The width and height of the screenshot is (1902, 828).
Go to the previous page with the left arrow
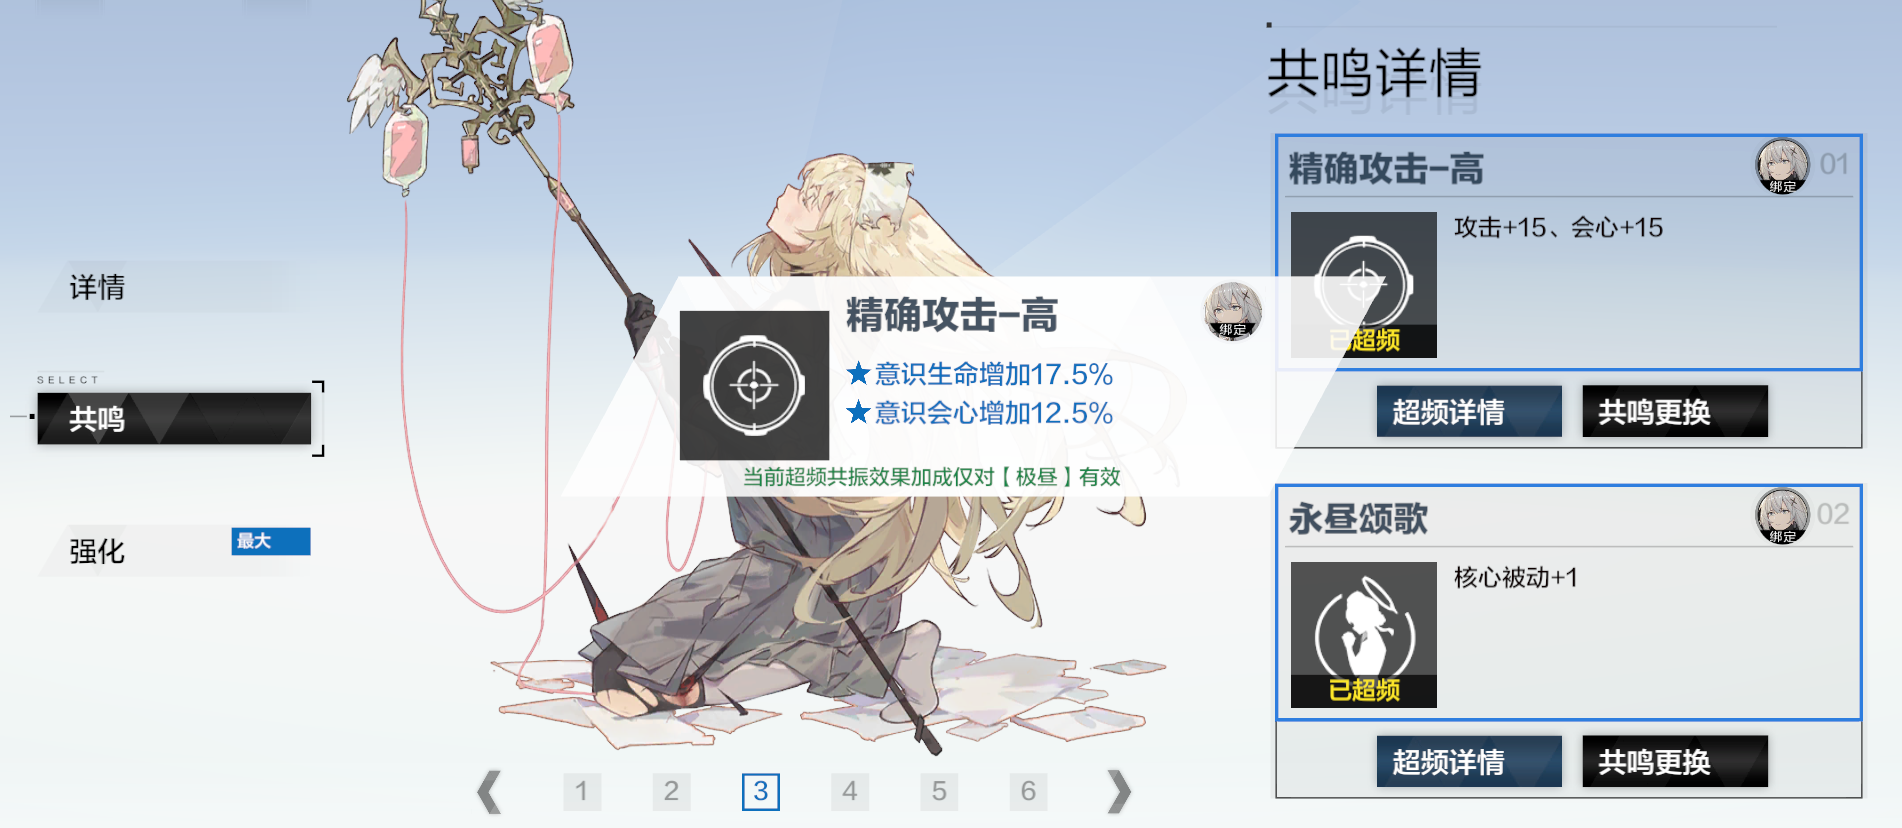click(x=489, y=792)
